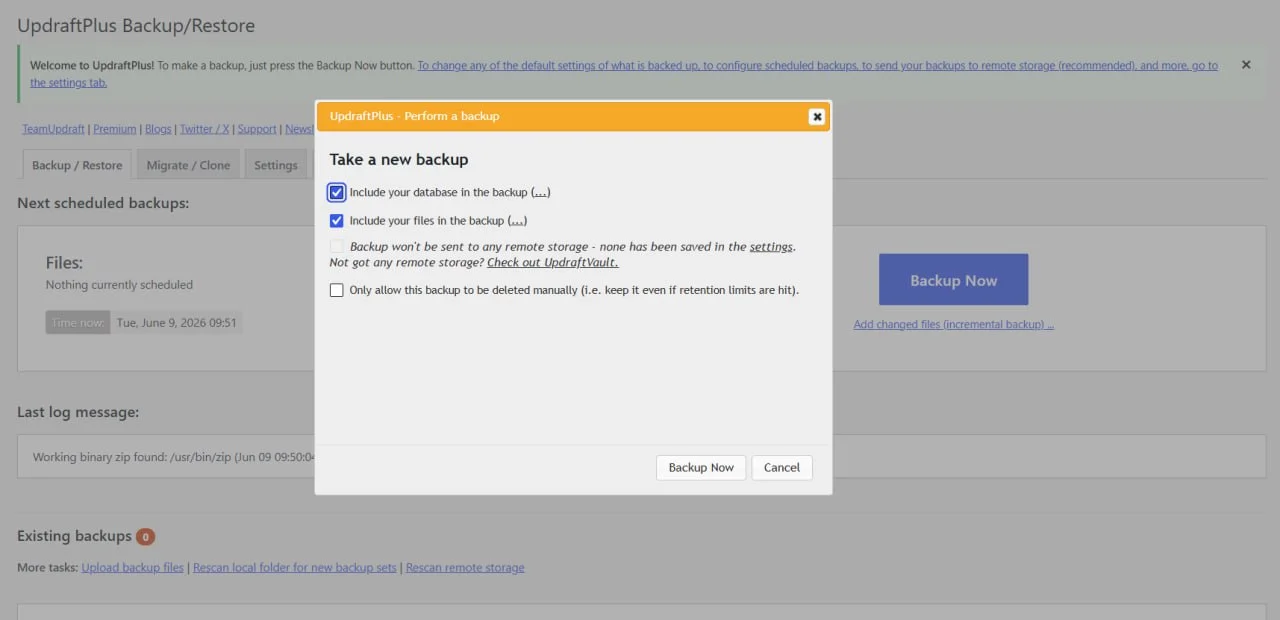Open TeamUpdraft link
The image size is (1280, 620).
(54, 129)
